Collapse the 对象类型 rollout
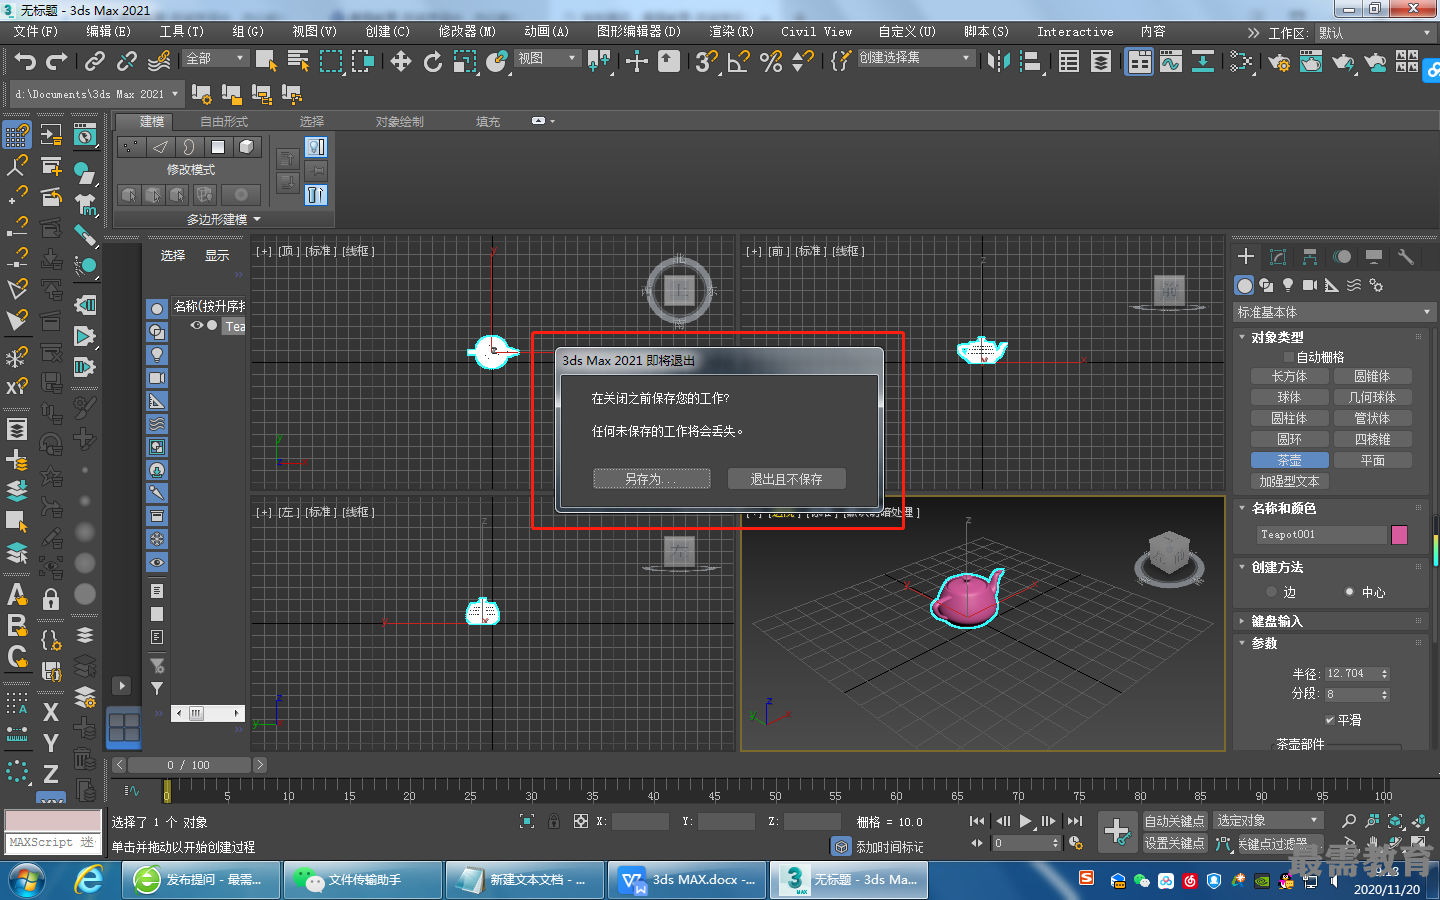The image size is (1440, 900). click(x=1278, y=337)
